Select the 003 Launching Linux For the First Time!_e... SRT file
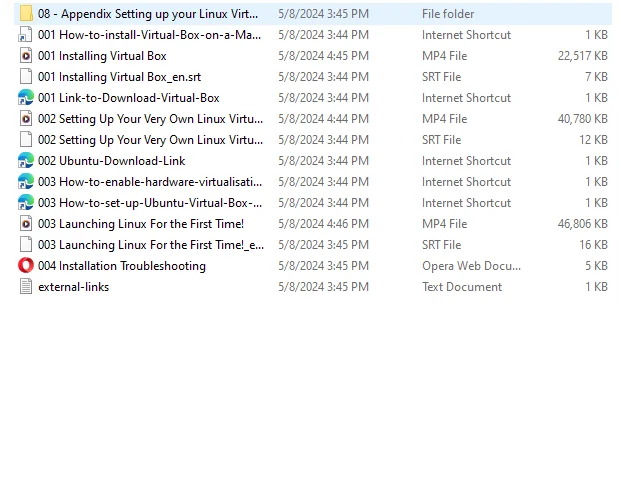 pyautogui.click(x=151, y=245)
